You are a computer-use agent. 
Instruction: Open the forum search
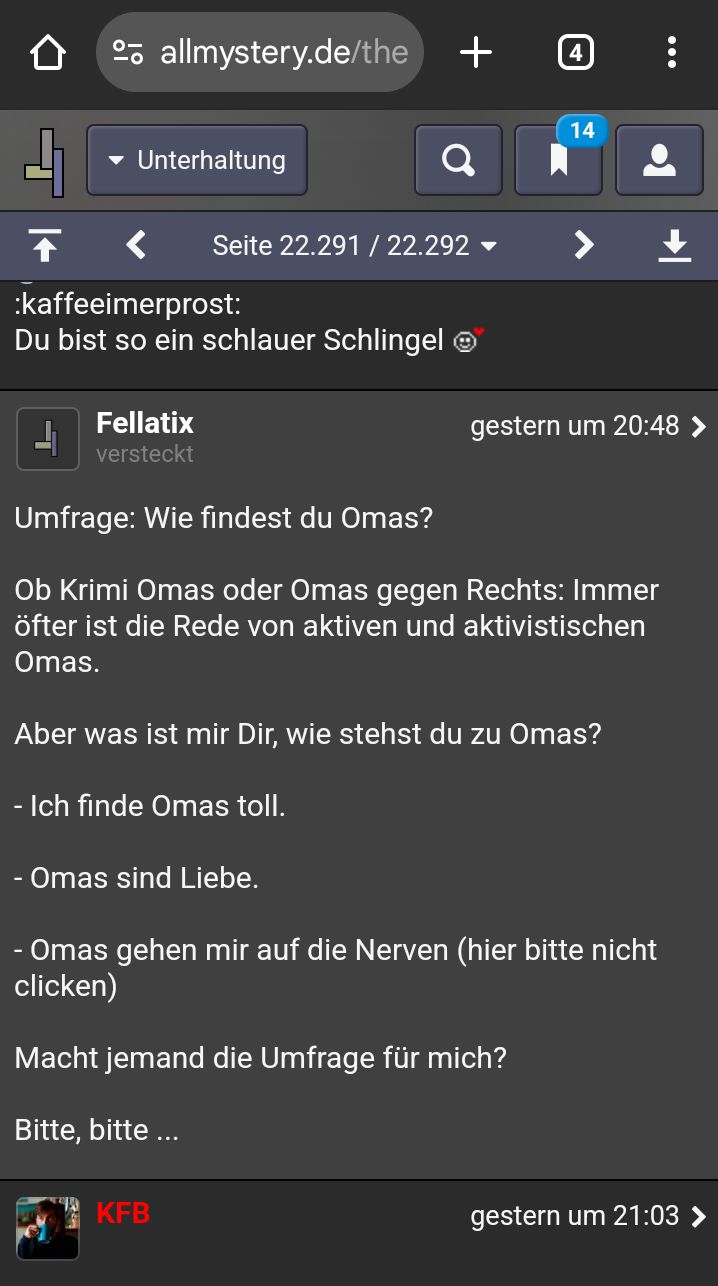(x=458, y=160)
